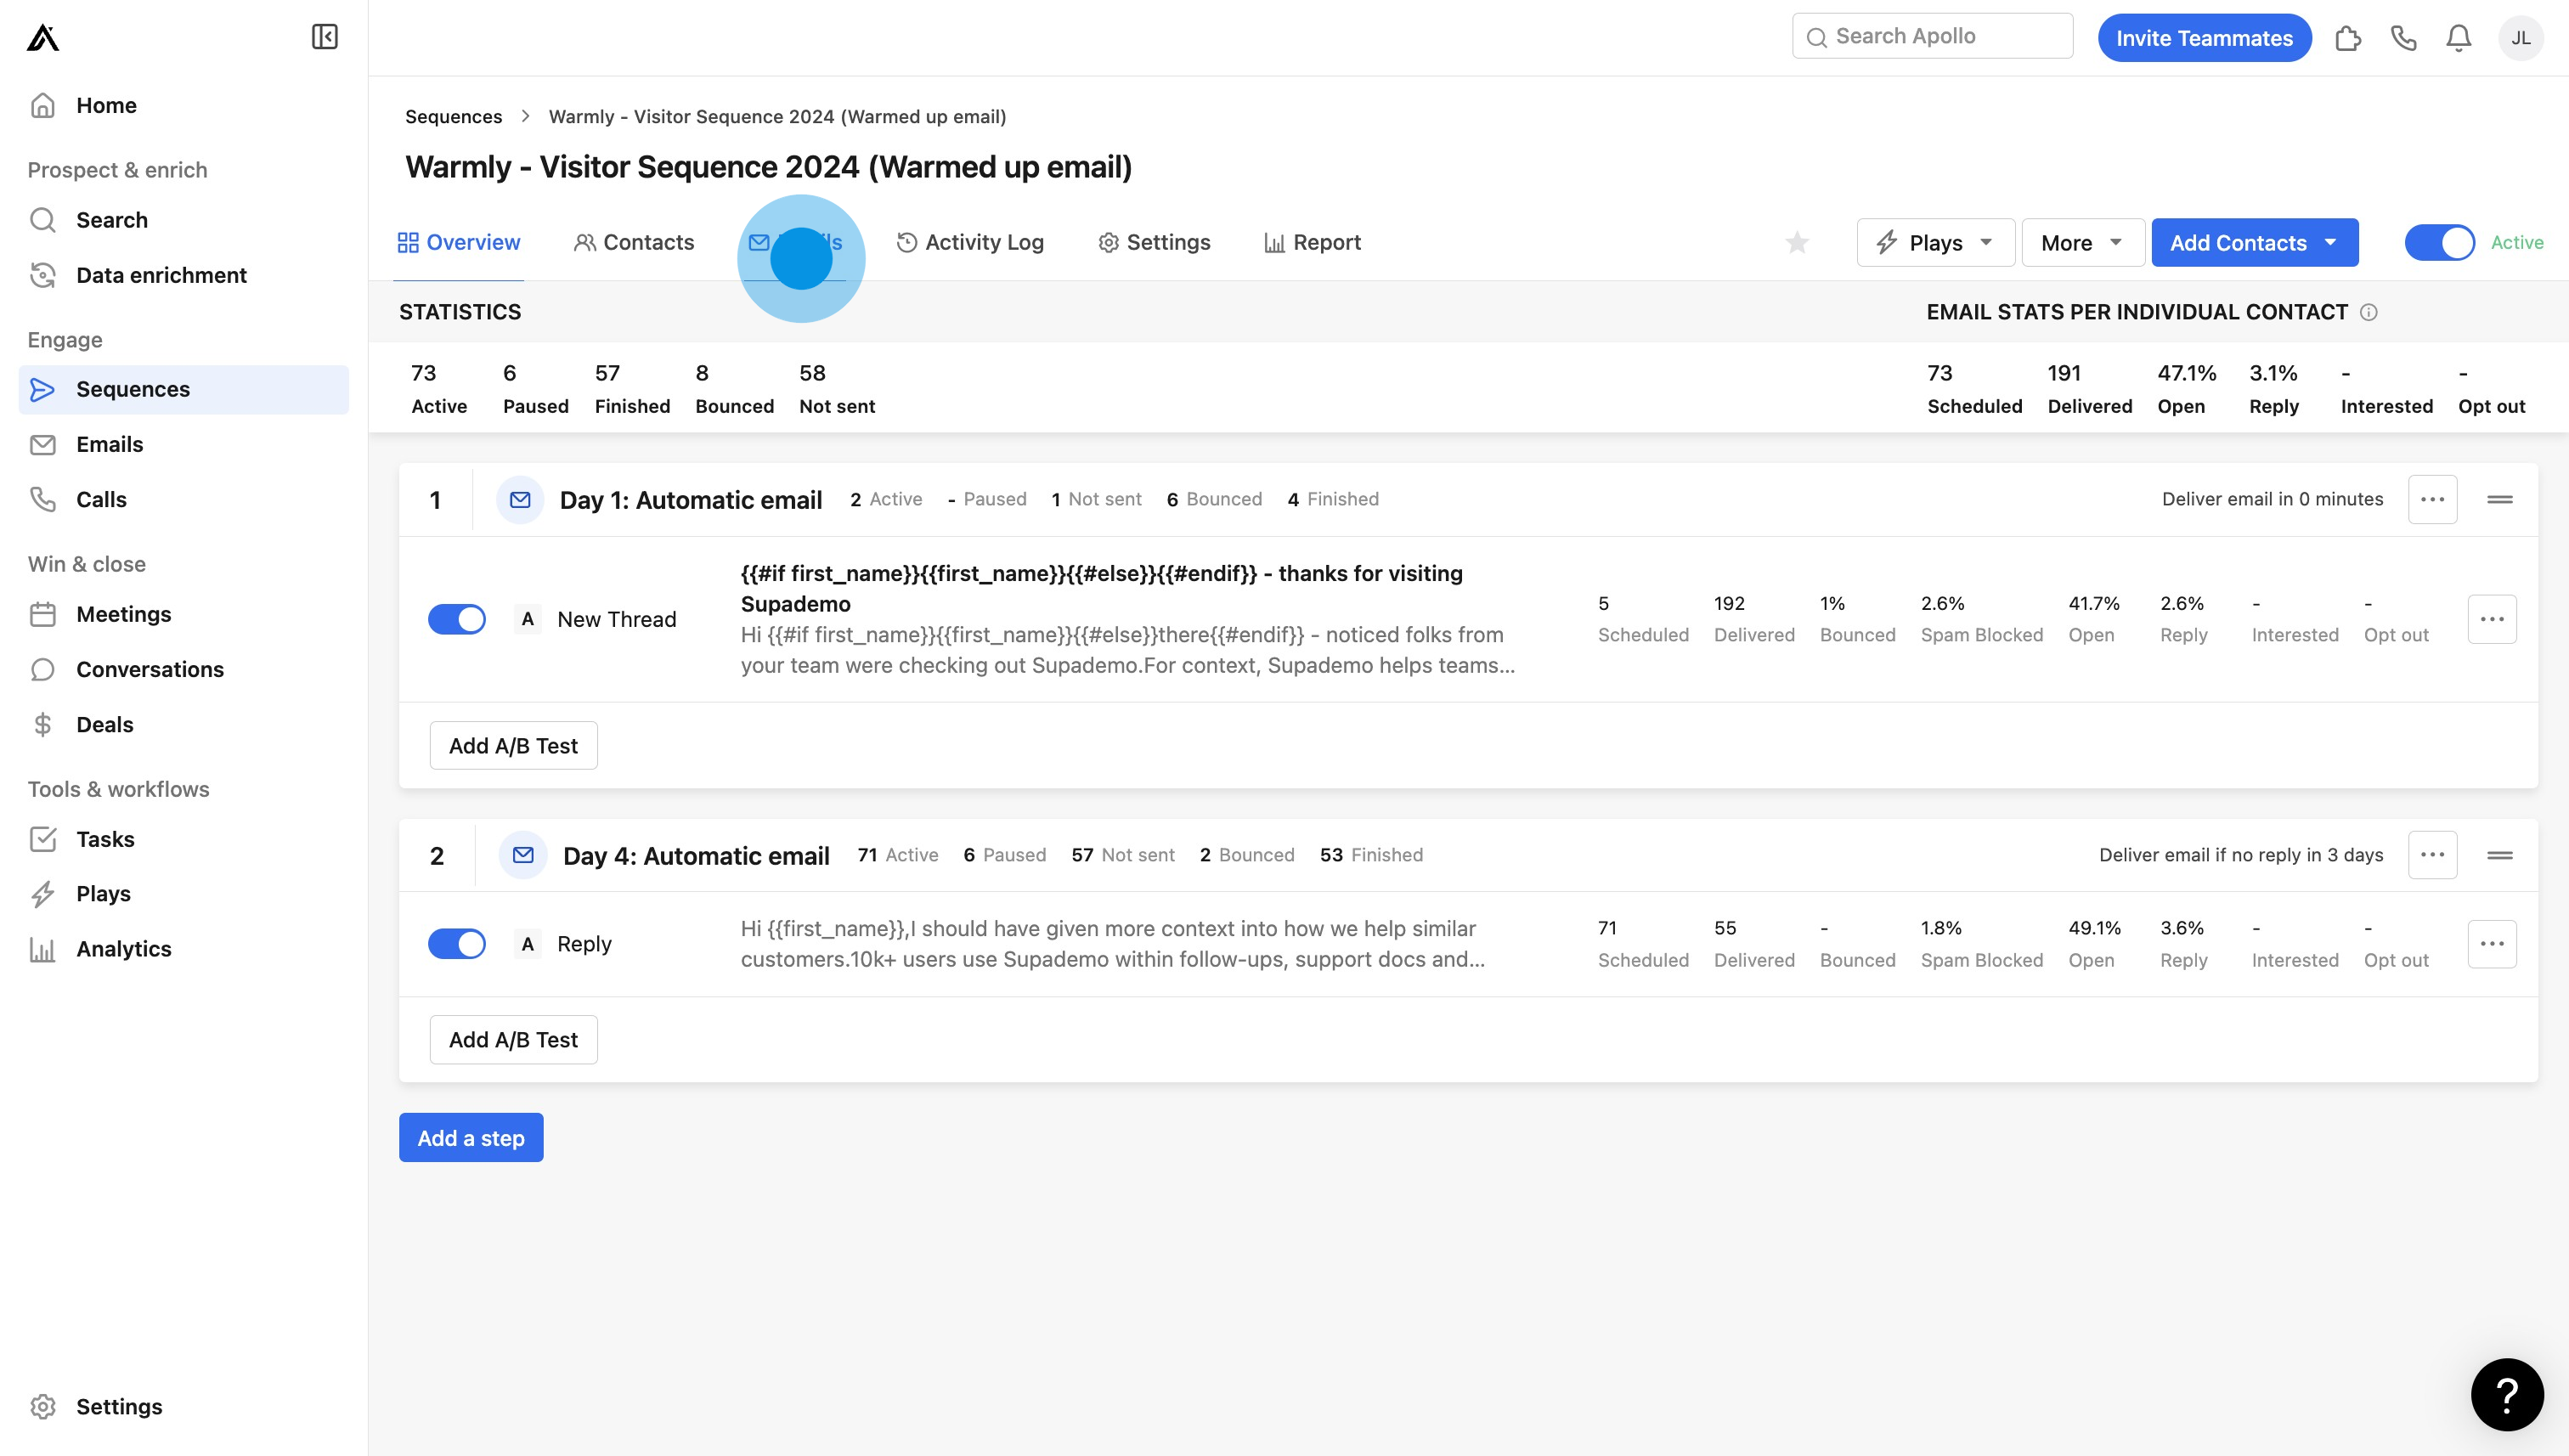Collapse the left sidebar panel
This screenshot has width=2569, height=1456.
tap(324, 37)
